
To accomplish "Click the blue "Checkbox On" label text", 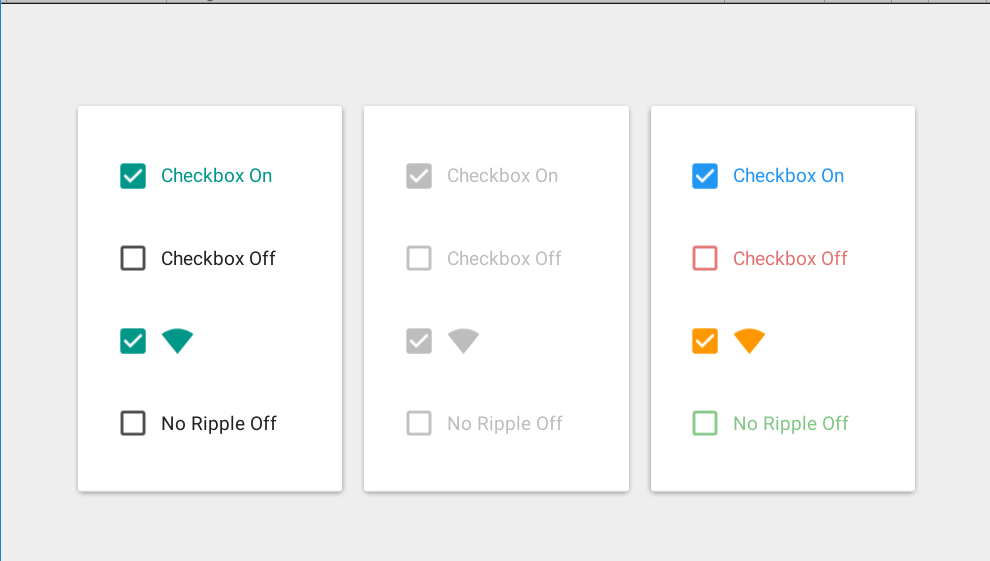I will [788, 176].
